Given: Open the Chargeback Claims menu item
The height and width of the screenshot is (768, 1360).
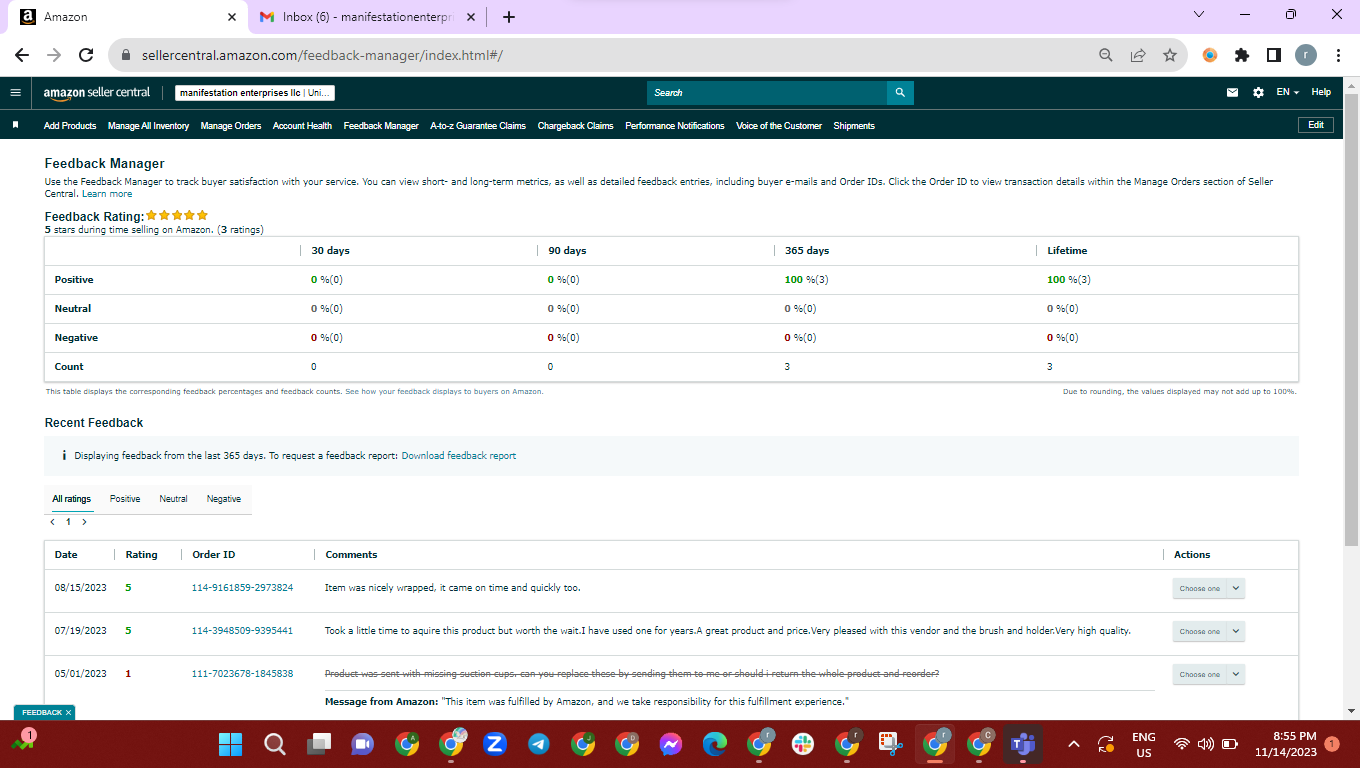Looking at the screenshot, I should point(576,126).
